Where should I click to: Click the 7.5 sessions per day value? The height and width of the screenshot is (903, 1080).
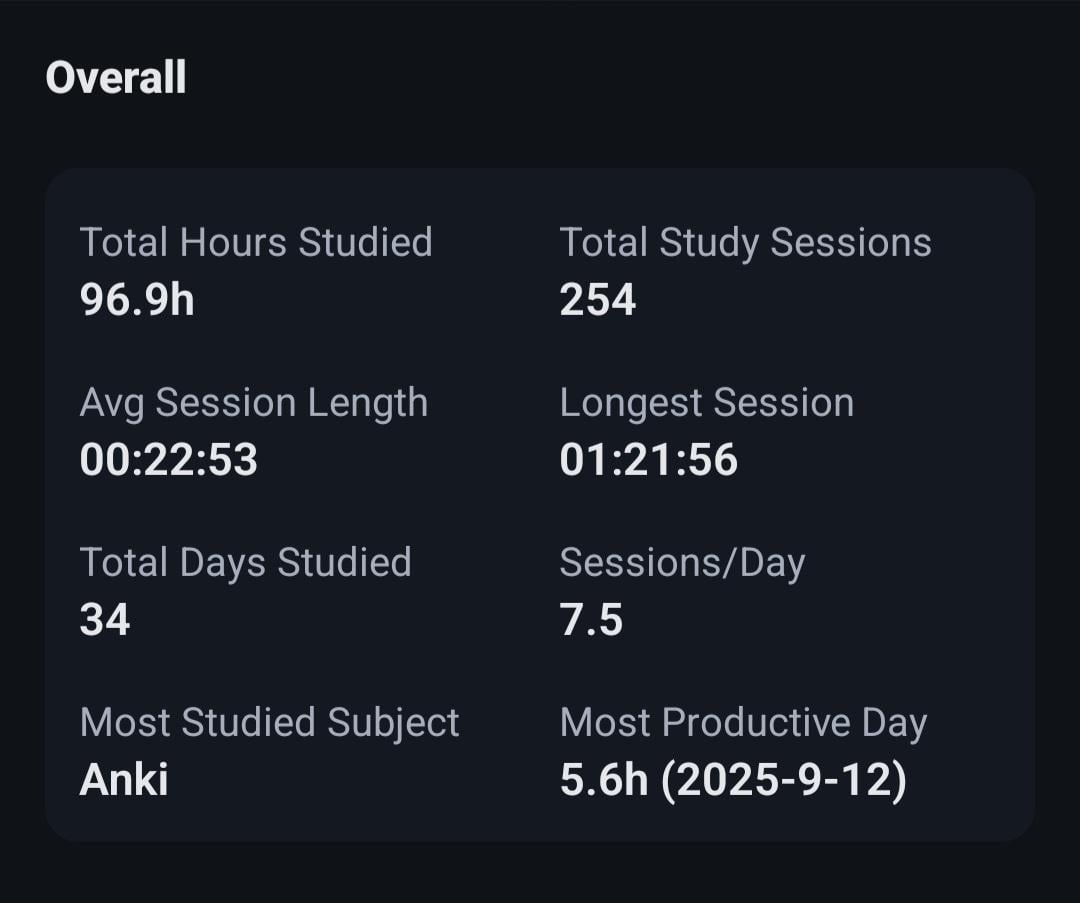point(591,620)
